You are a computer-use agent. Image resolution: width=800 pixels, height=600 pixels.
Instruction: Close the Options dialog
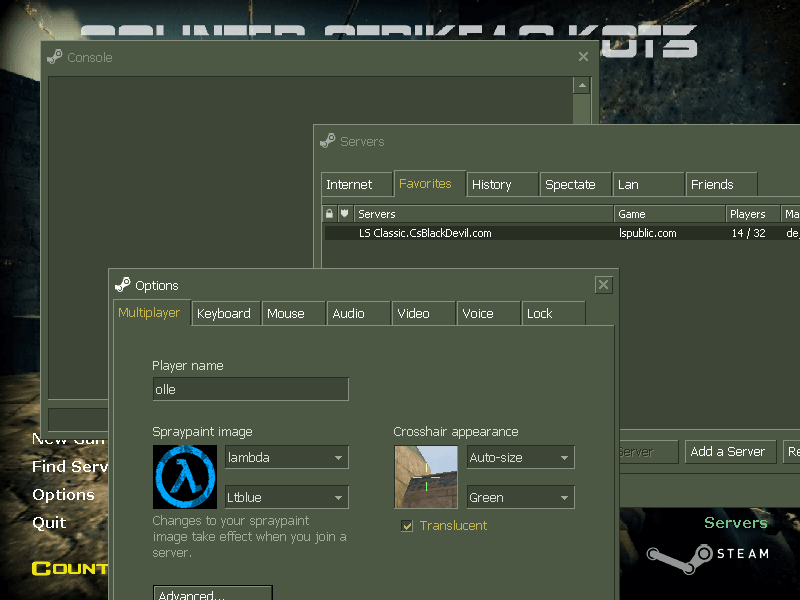point(603,285)
